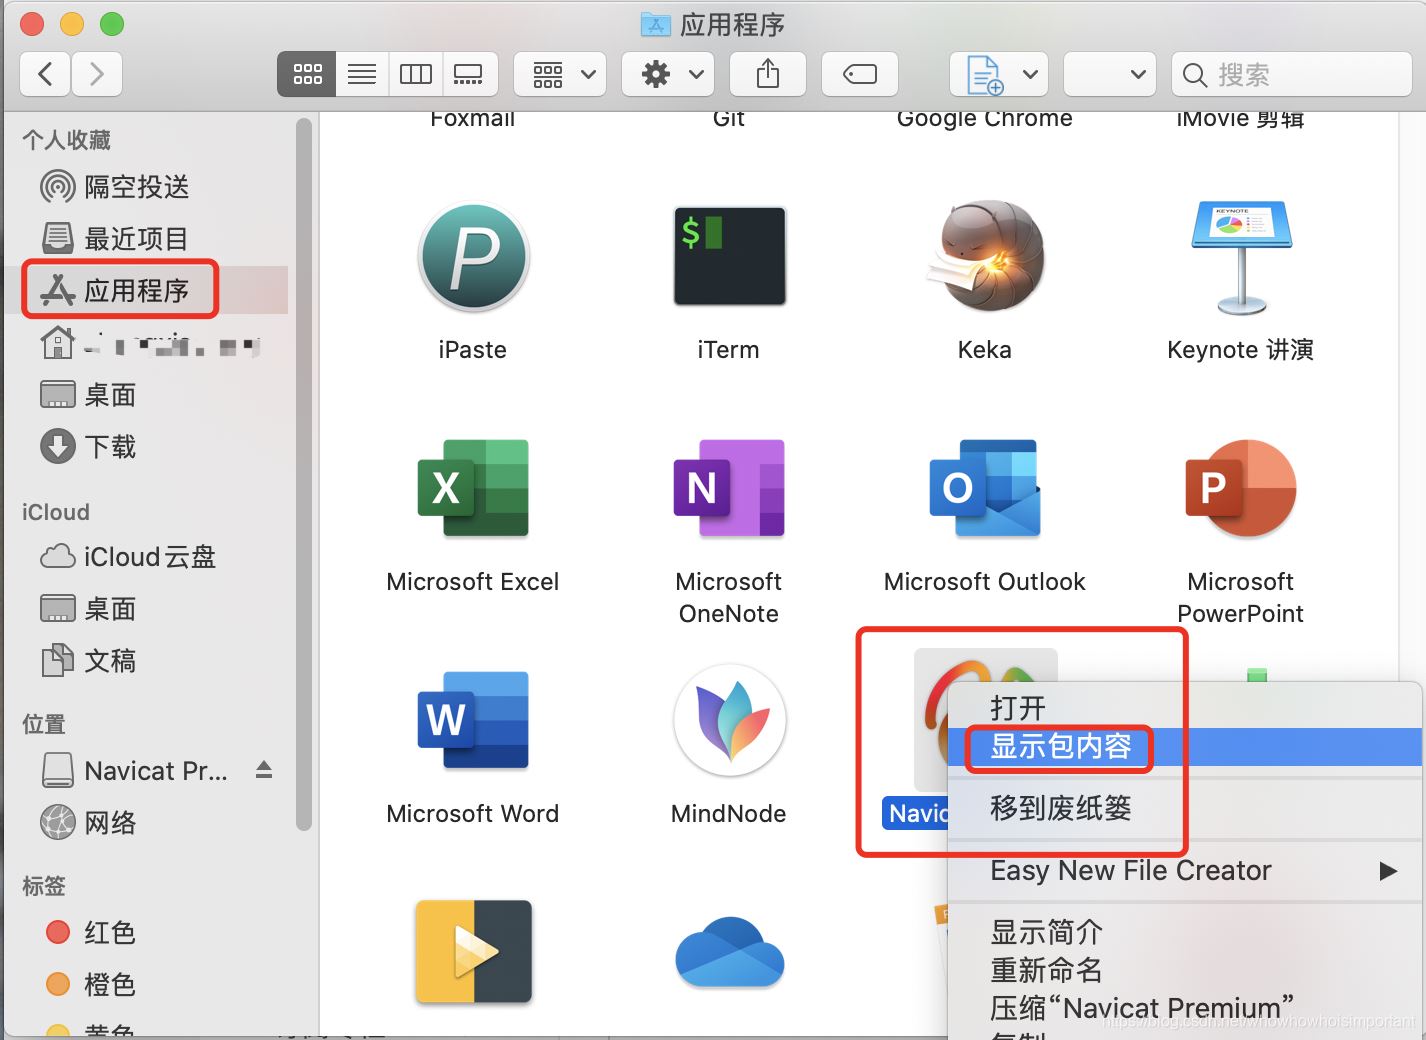Choose 显示包内容 from the context menu
1426x1040 pixels.
(x=1059, y=747)
